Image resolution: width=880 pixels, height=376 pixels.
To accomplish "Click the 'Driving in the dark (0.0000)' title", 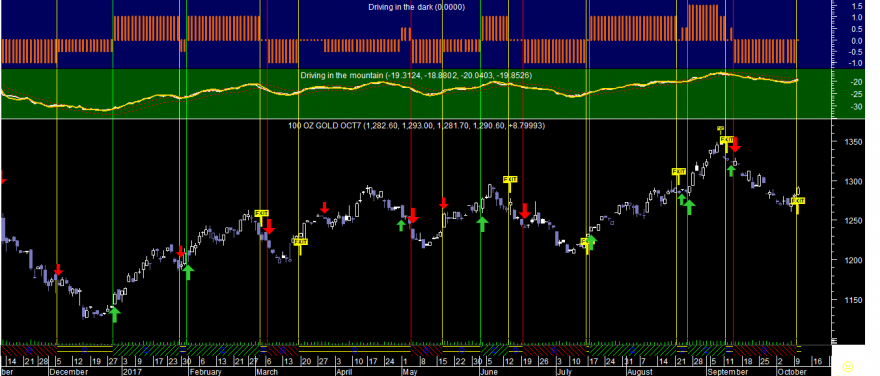I will pyautogui.click(x=416, y=7).
